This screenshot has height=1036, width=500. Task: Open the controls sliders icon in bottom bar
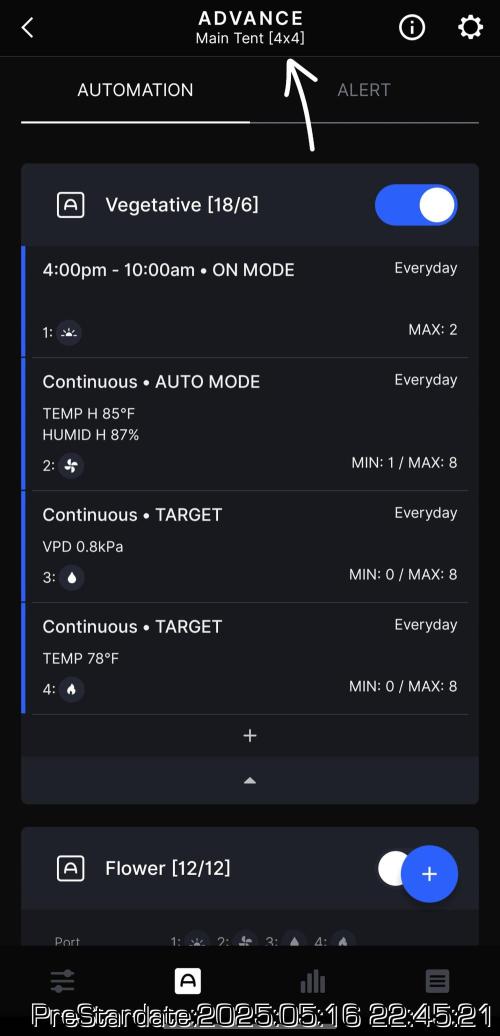click(x=63, y=981)
